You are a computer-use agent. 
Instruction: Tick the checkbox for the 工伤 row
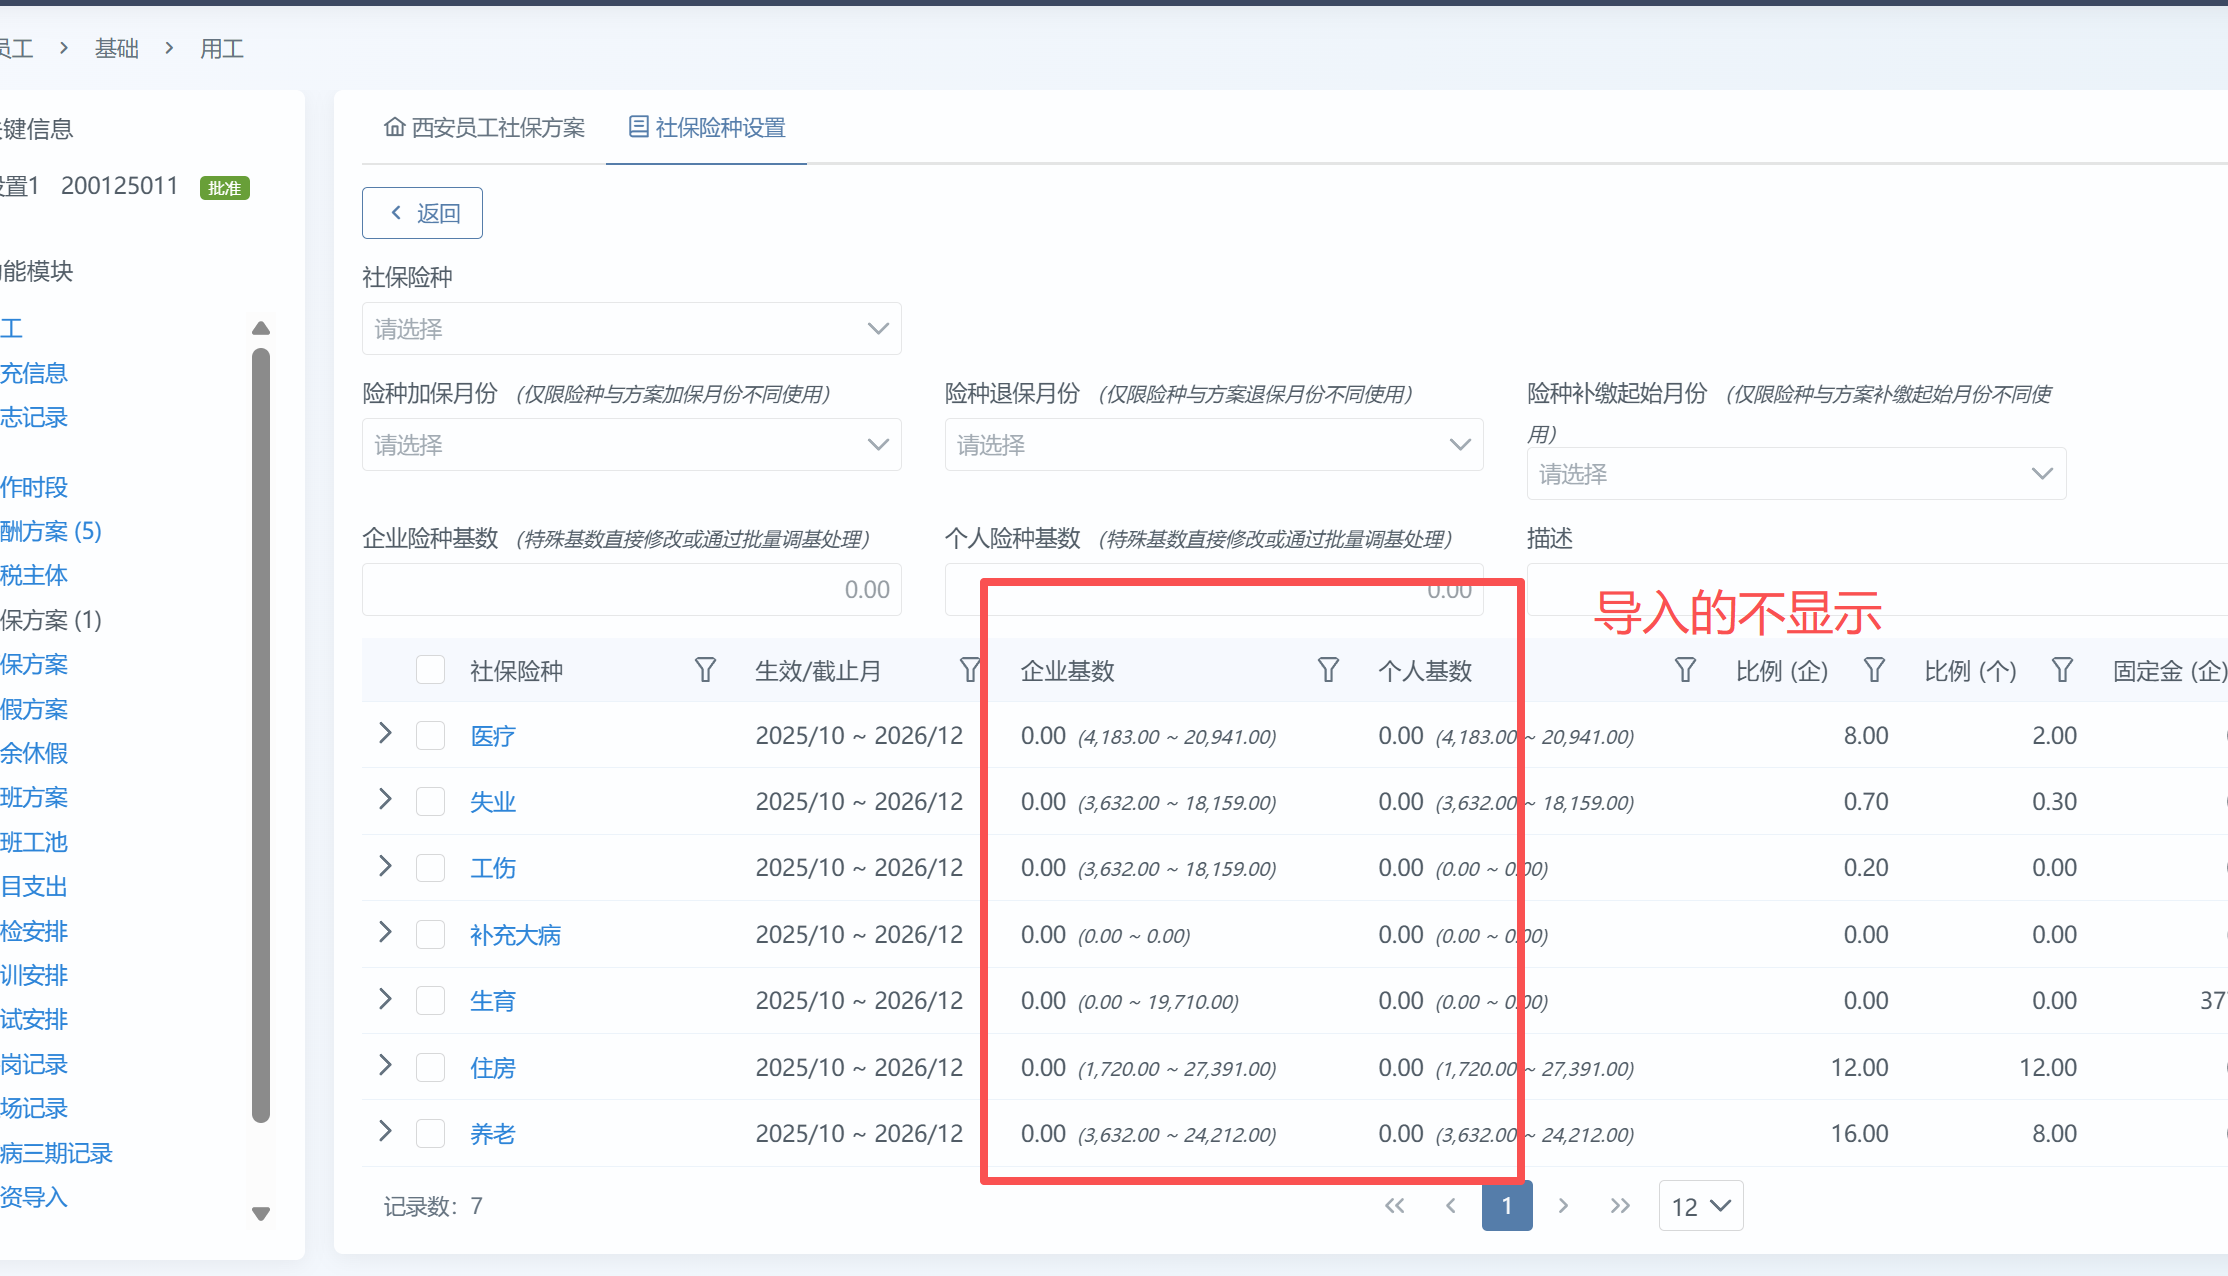coord(430,868)
